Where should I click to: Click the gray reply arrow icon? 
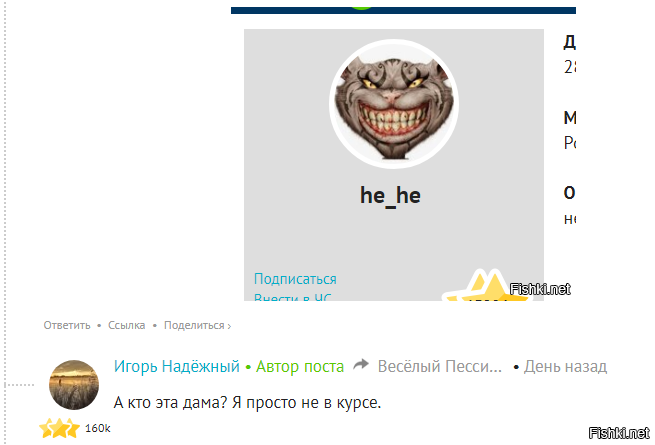click(x=361, y=366)
